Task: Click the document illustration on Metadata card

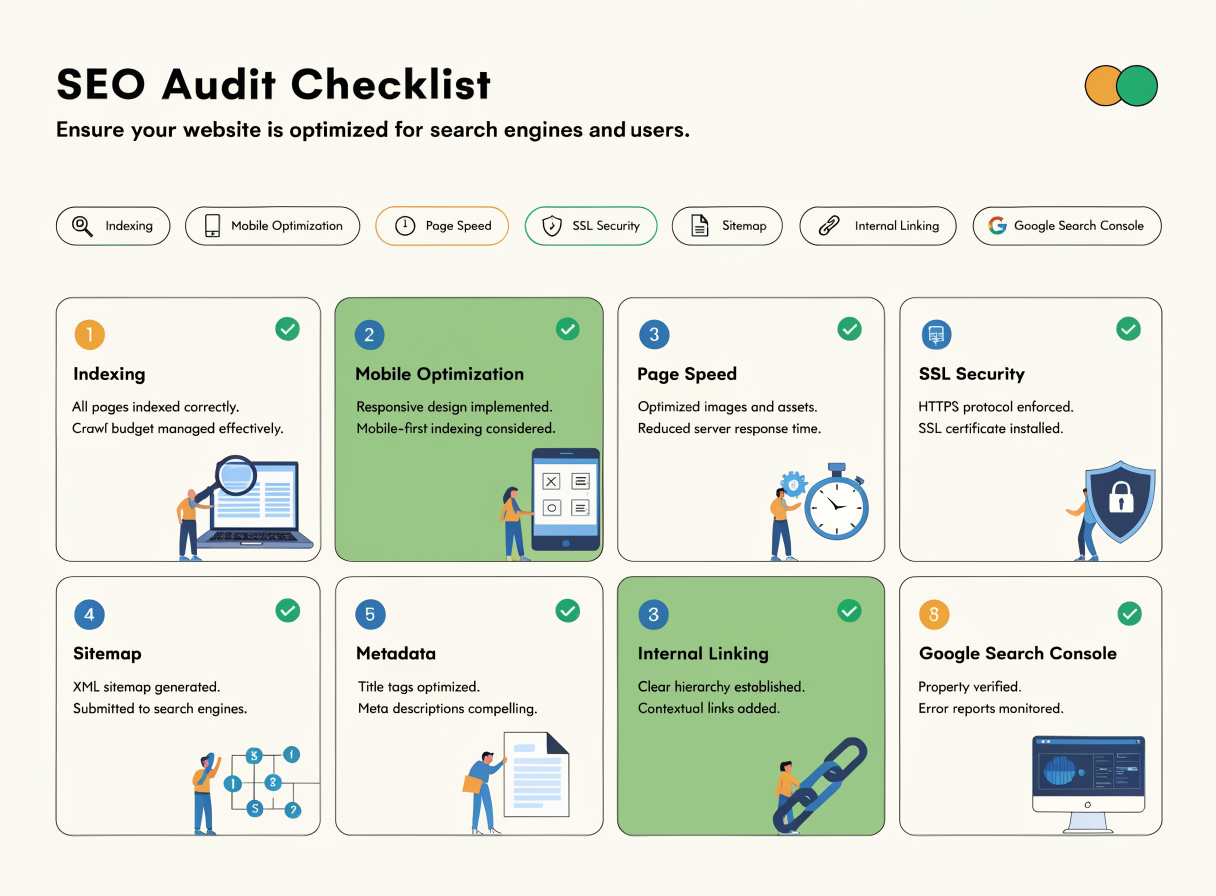Action: point(536,773)
